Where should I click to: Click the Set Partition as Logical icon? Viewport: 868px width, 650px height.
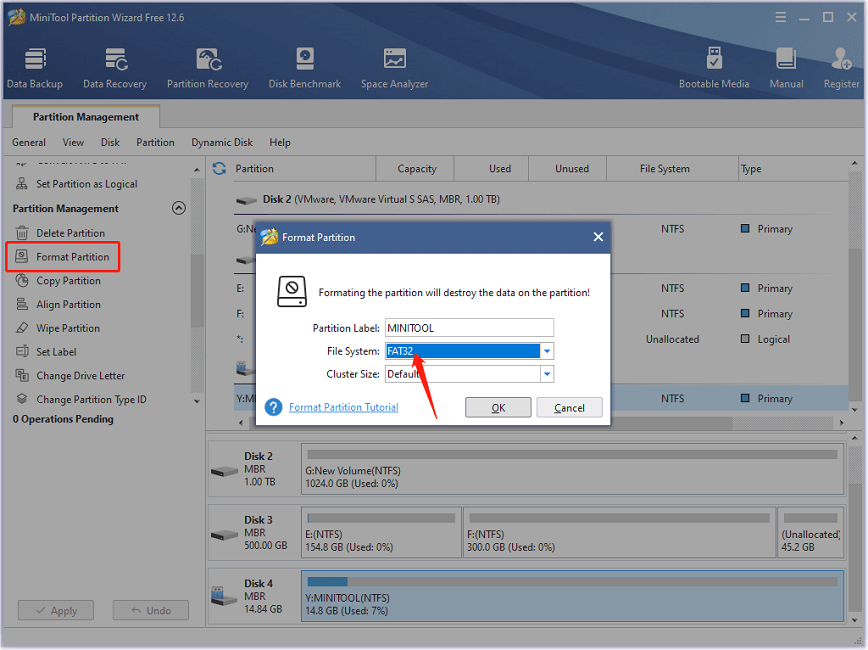click(x=22, y=184)
